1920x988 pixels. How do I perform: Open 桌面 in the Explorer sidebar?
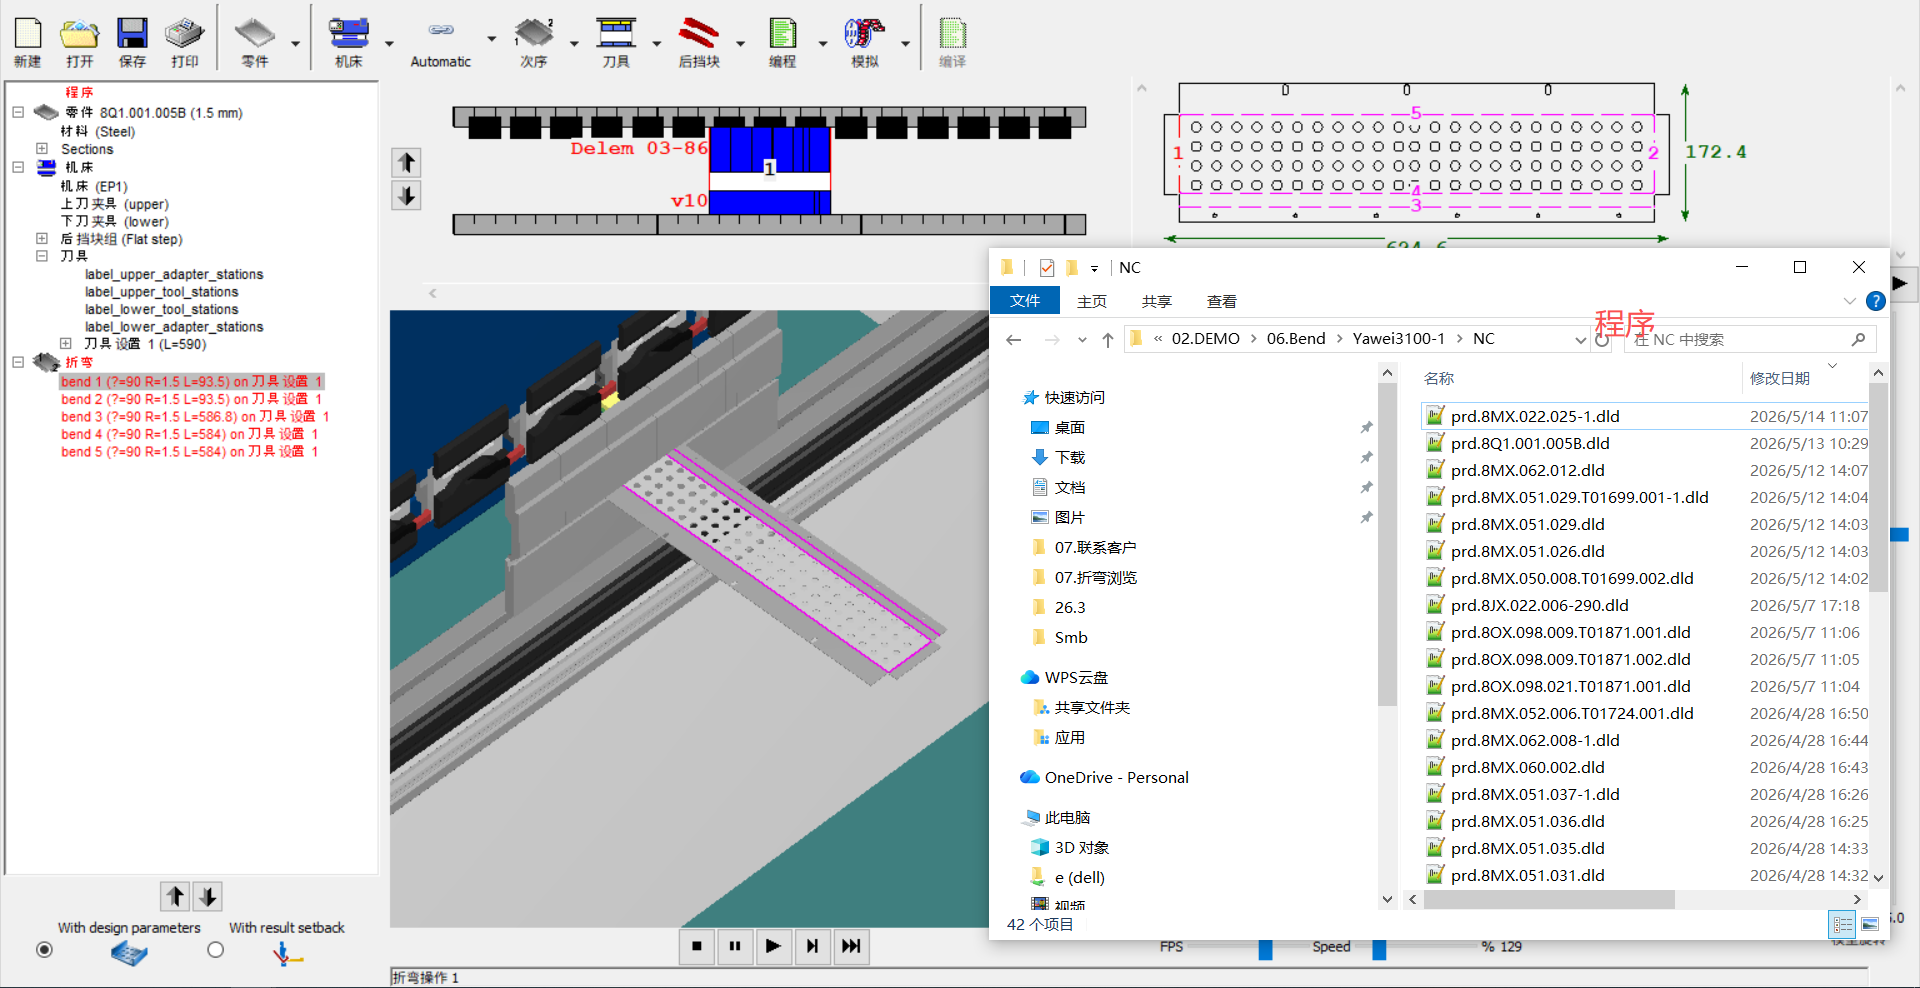click(x=1070, y=427)
